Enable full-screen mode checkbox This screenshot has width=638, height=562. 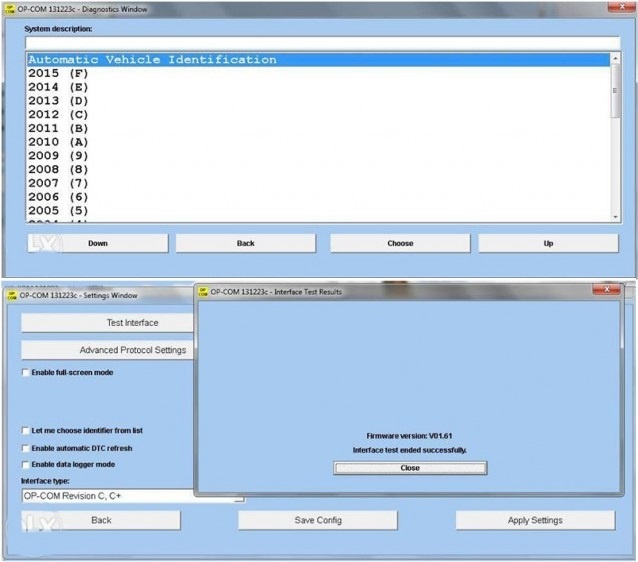pyautogui.click(x=25, y=373)
